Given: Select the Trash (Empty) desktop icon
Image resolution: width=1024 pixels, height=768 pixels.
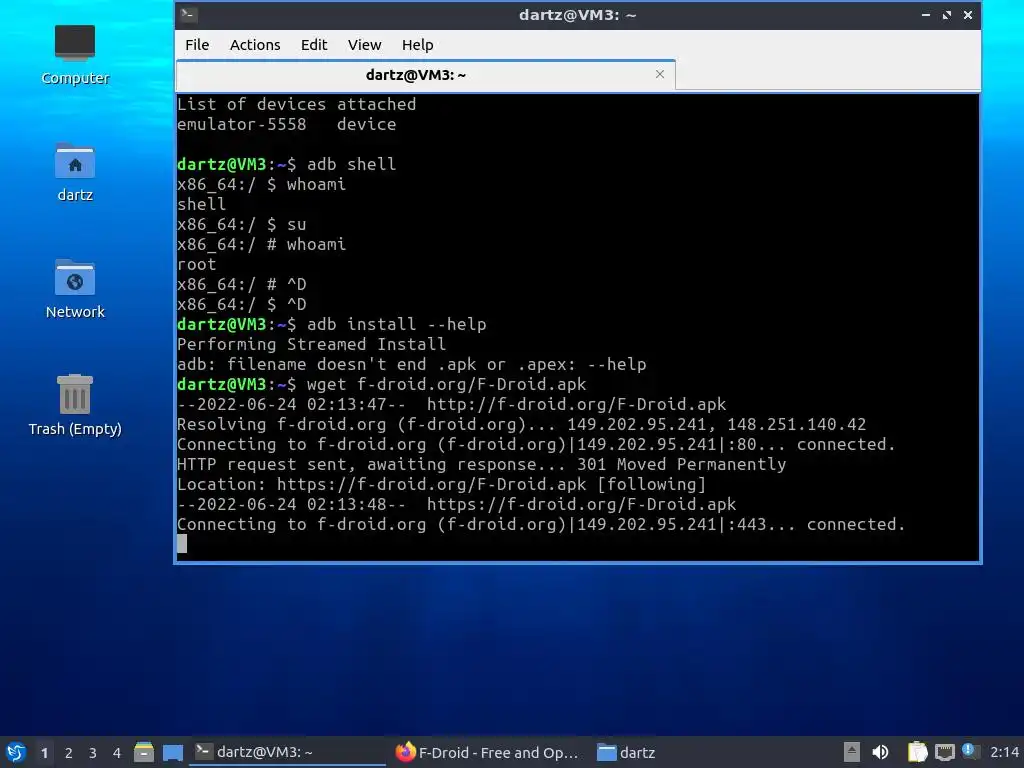Looking at the screenshot, I should point(75,405).
